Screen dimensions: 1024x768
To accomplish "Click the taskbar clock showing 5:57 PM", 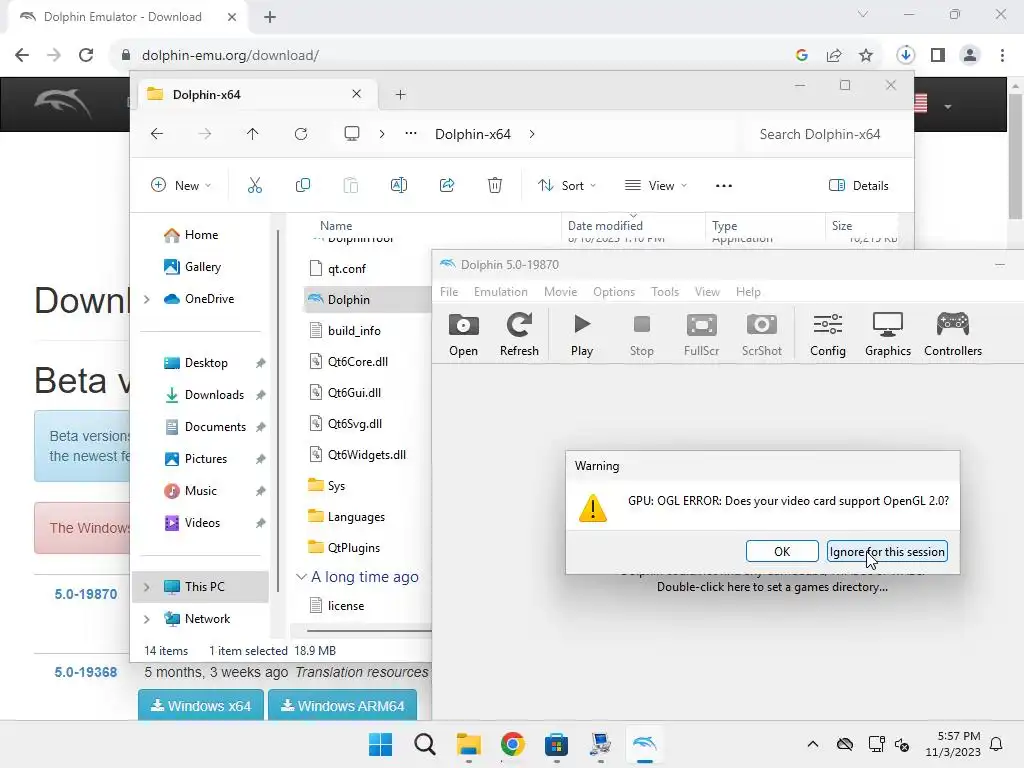I will click(953, 744).
